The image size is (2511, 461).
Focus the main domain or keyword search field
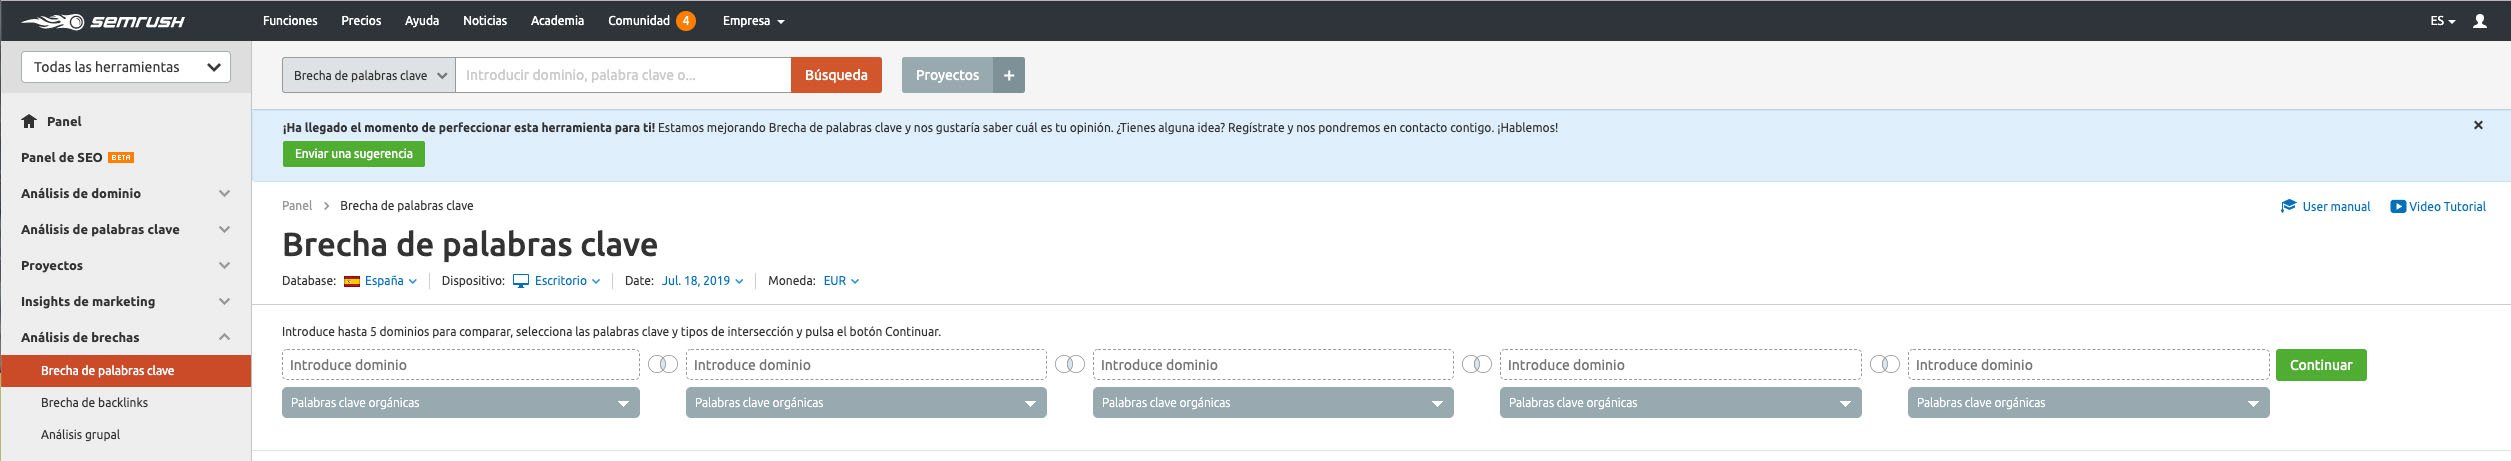point(623,75)
